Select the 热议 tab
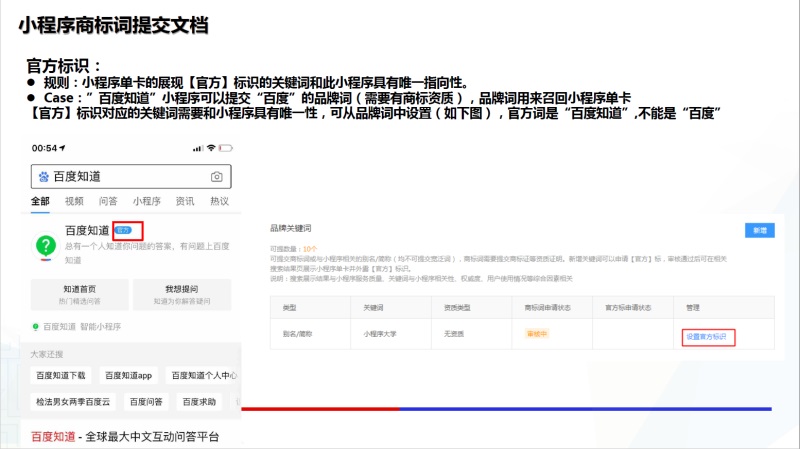Image resolution: width=800 pixels, height=449 pixels. pos(219,201)
